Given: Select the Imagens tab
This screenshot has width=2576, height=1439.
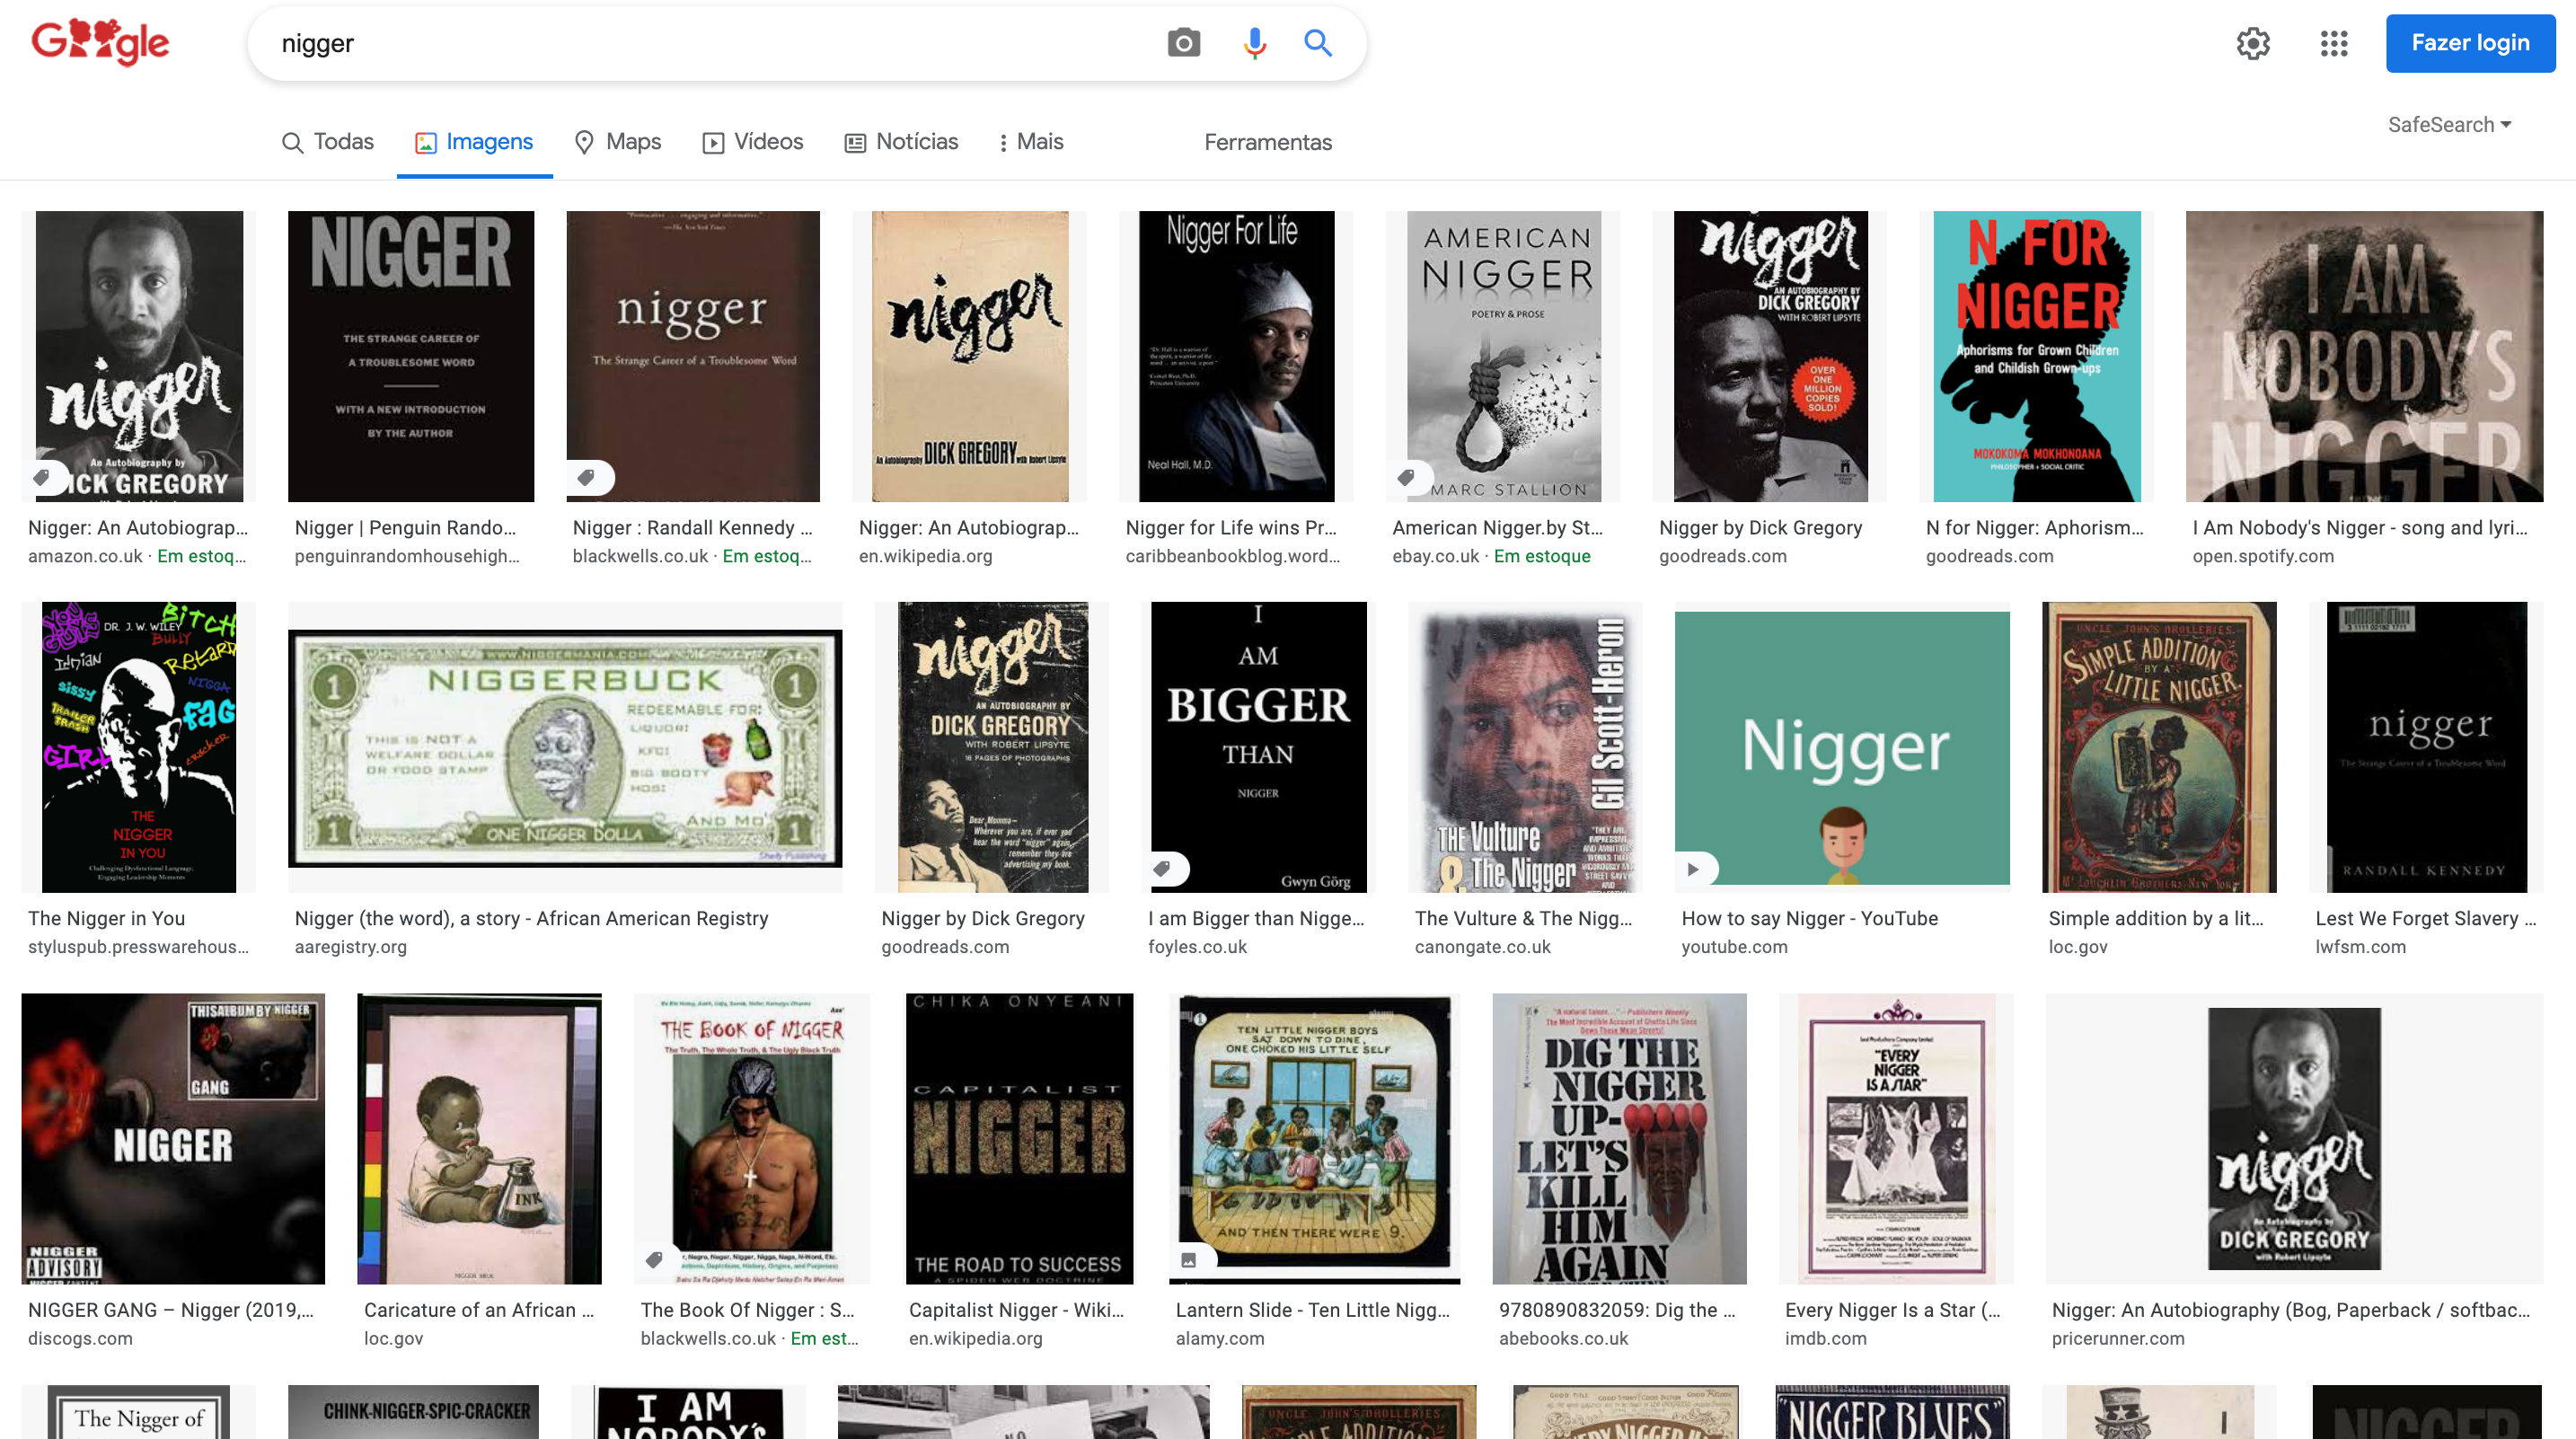Looking at the screenshot, I should pyautogui.click(x=474, y=142).
